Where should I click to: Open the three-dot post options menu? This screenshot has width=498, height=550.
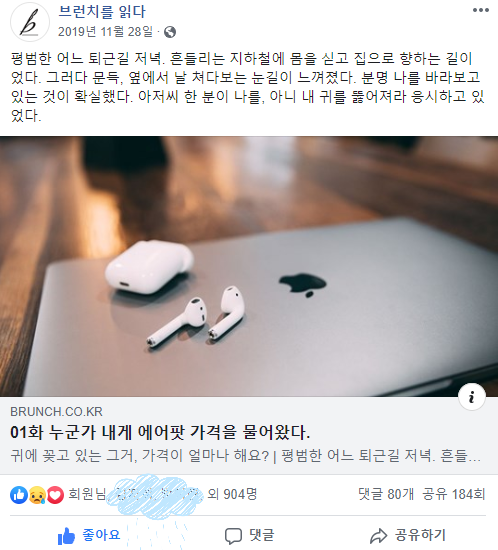pos(480,10)
